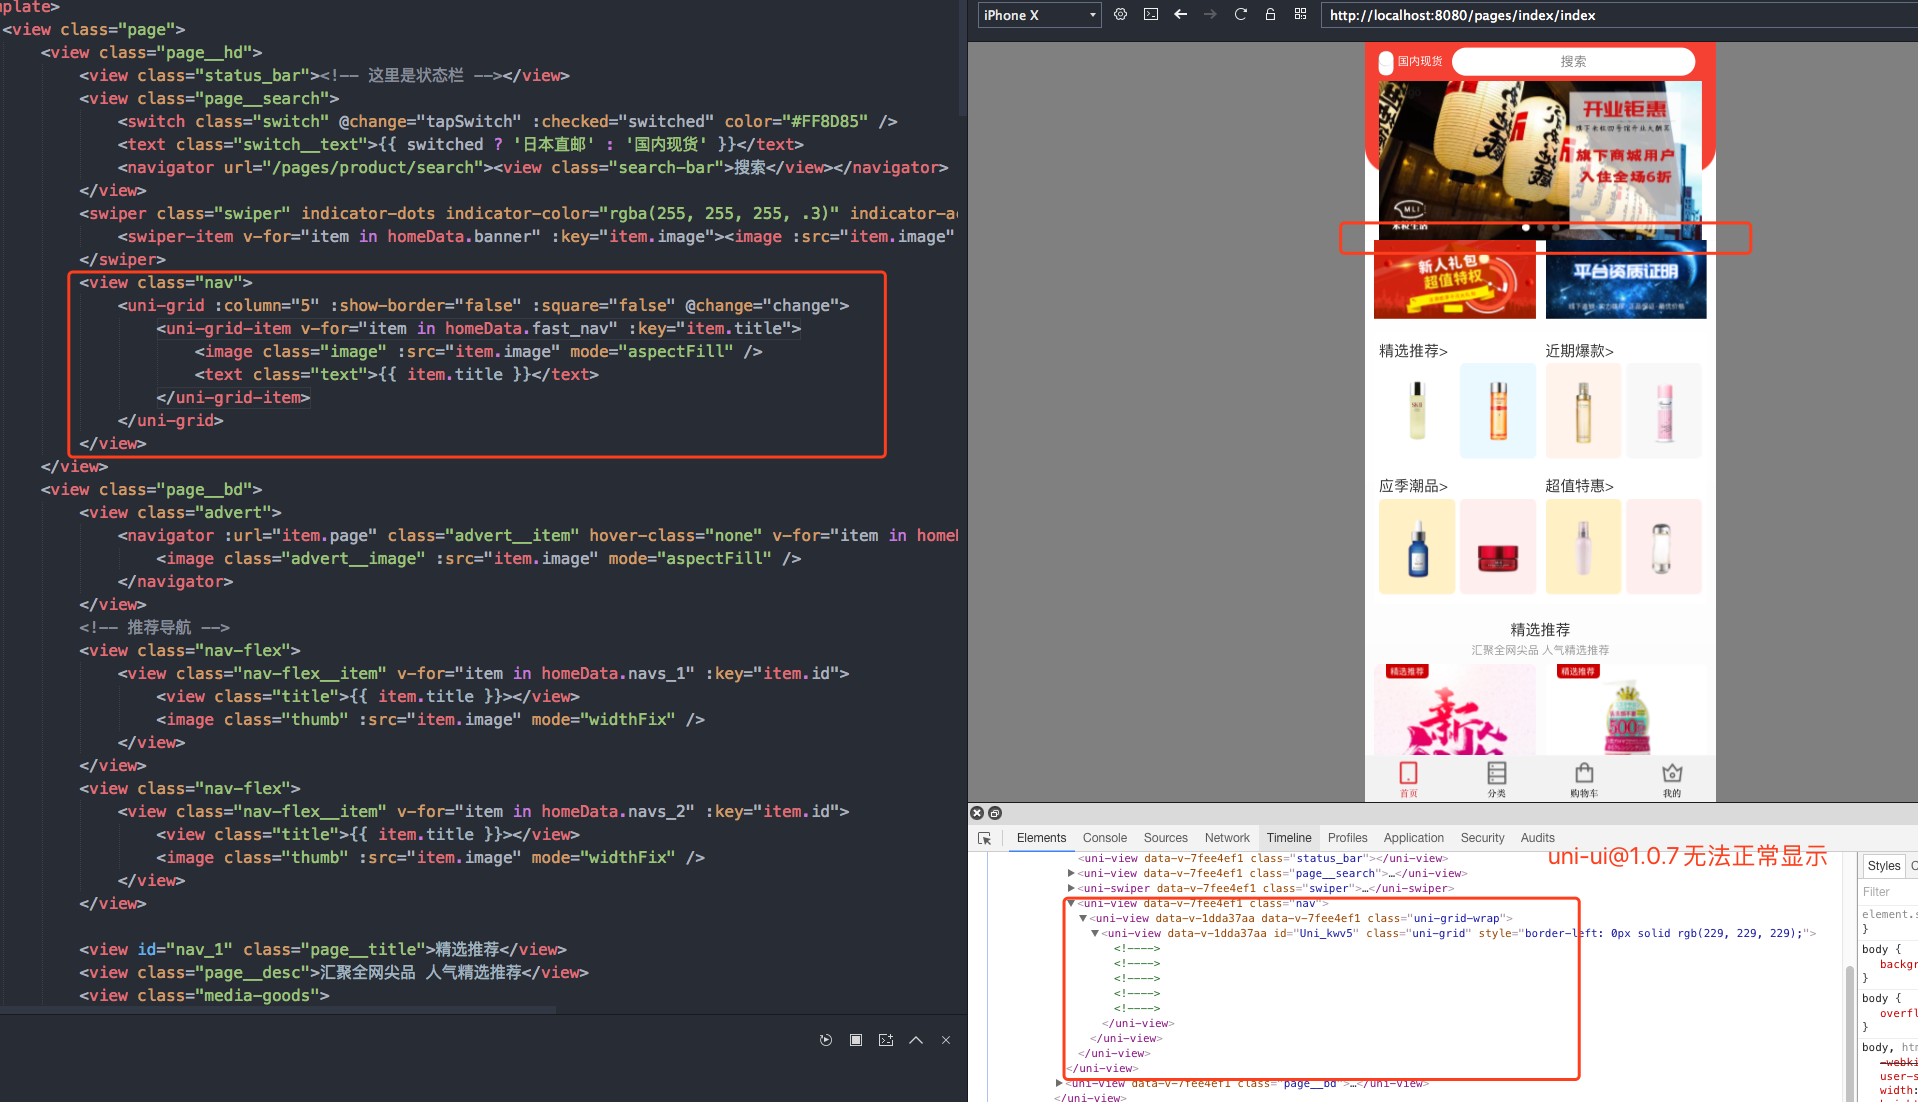Select the inspect element cursor in DevTools

pyautogui.click(x=985, y=838)
